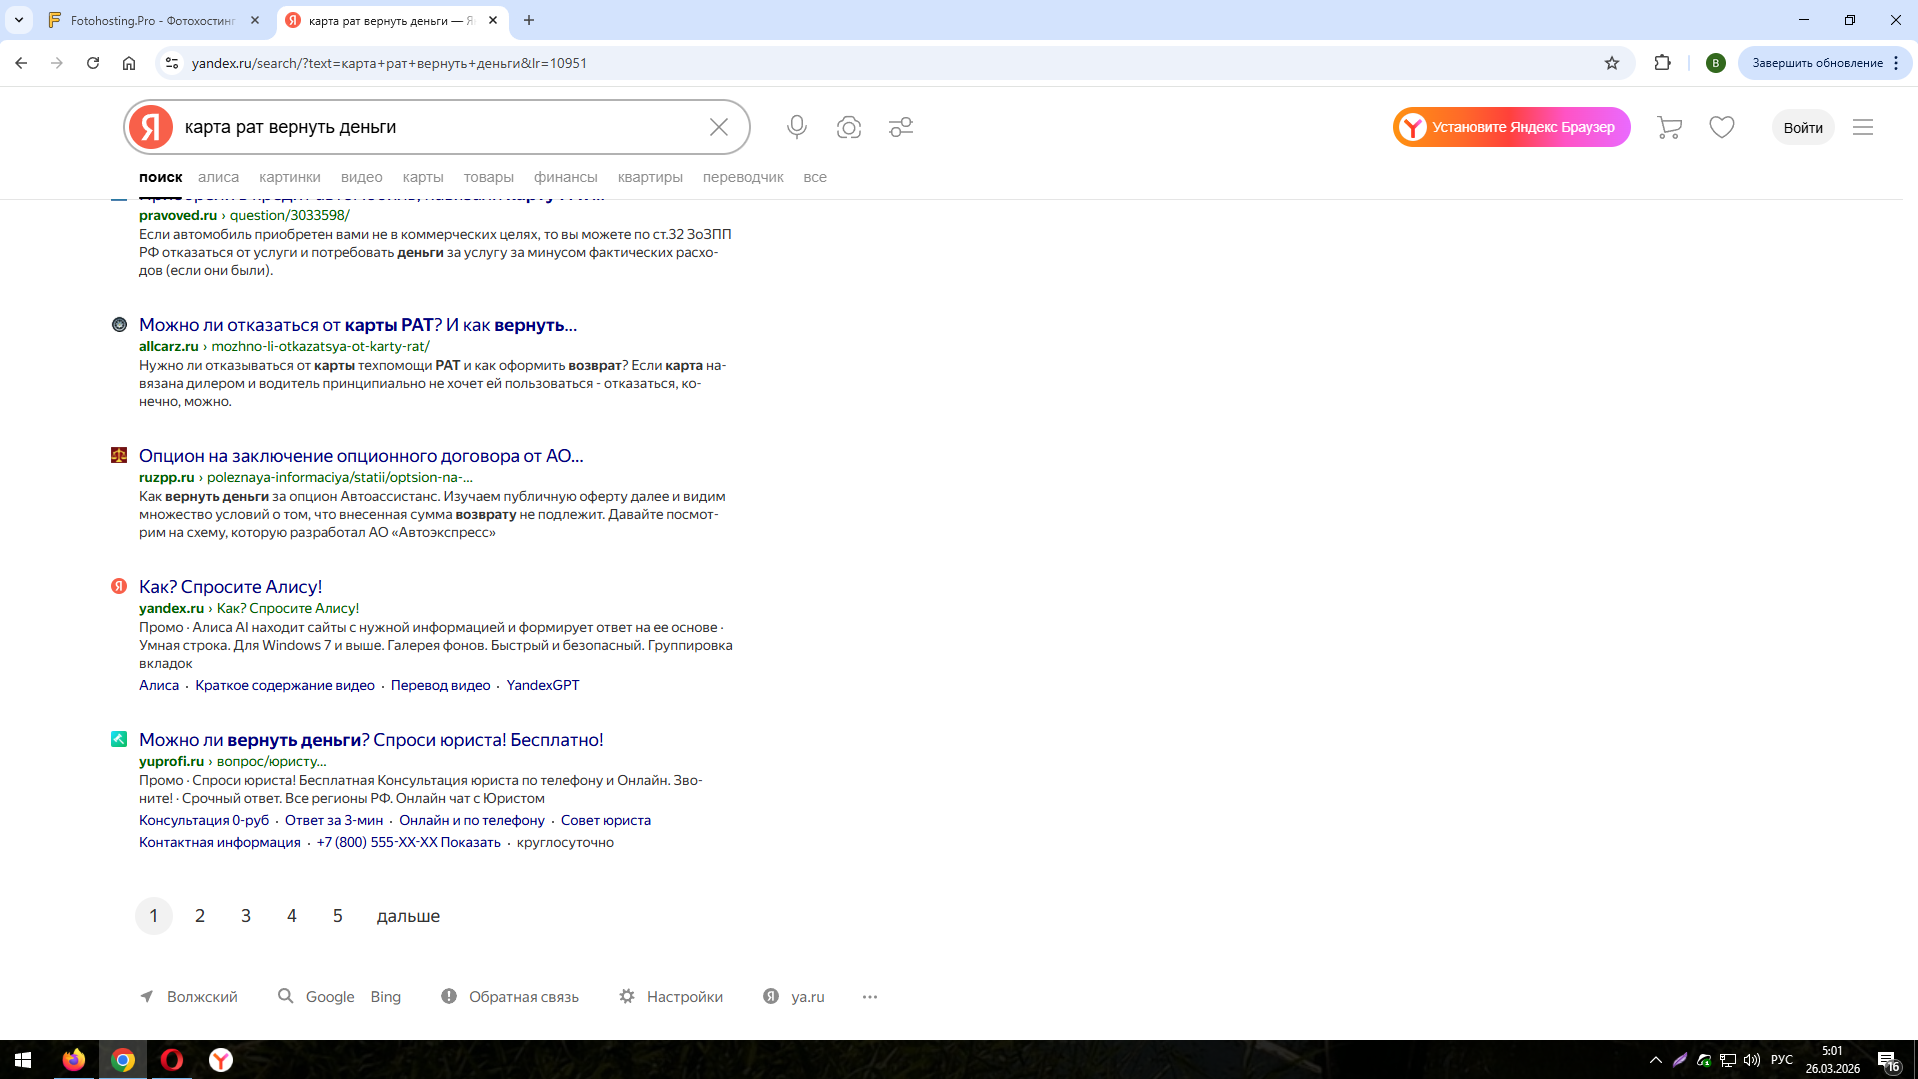Open the Как? Спросите Алису! result
The image size is (1918, 1079).
[230, 587]
